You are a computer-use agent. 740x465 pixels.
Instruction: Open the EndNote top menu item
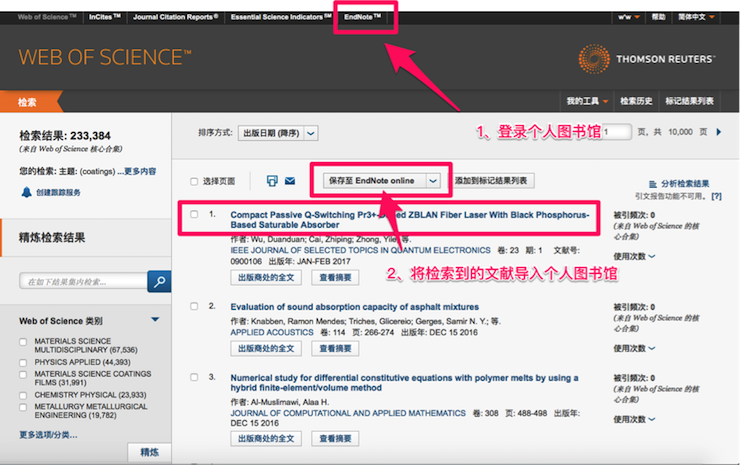coord(362,17)
